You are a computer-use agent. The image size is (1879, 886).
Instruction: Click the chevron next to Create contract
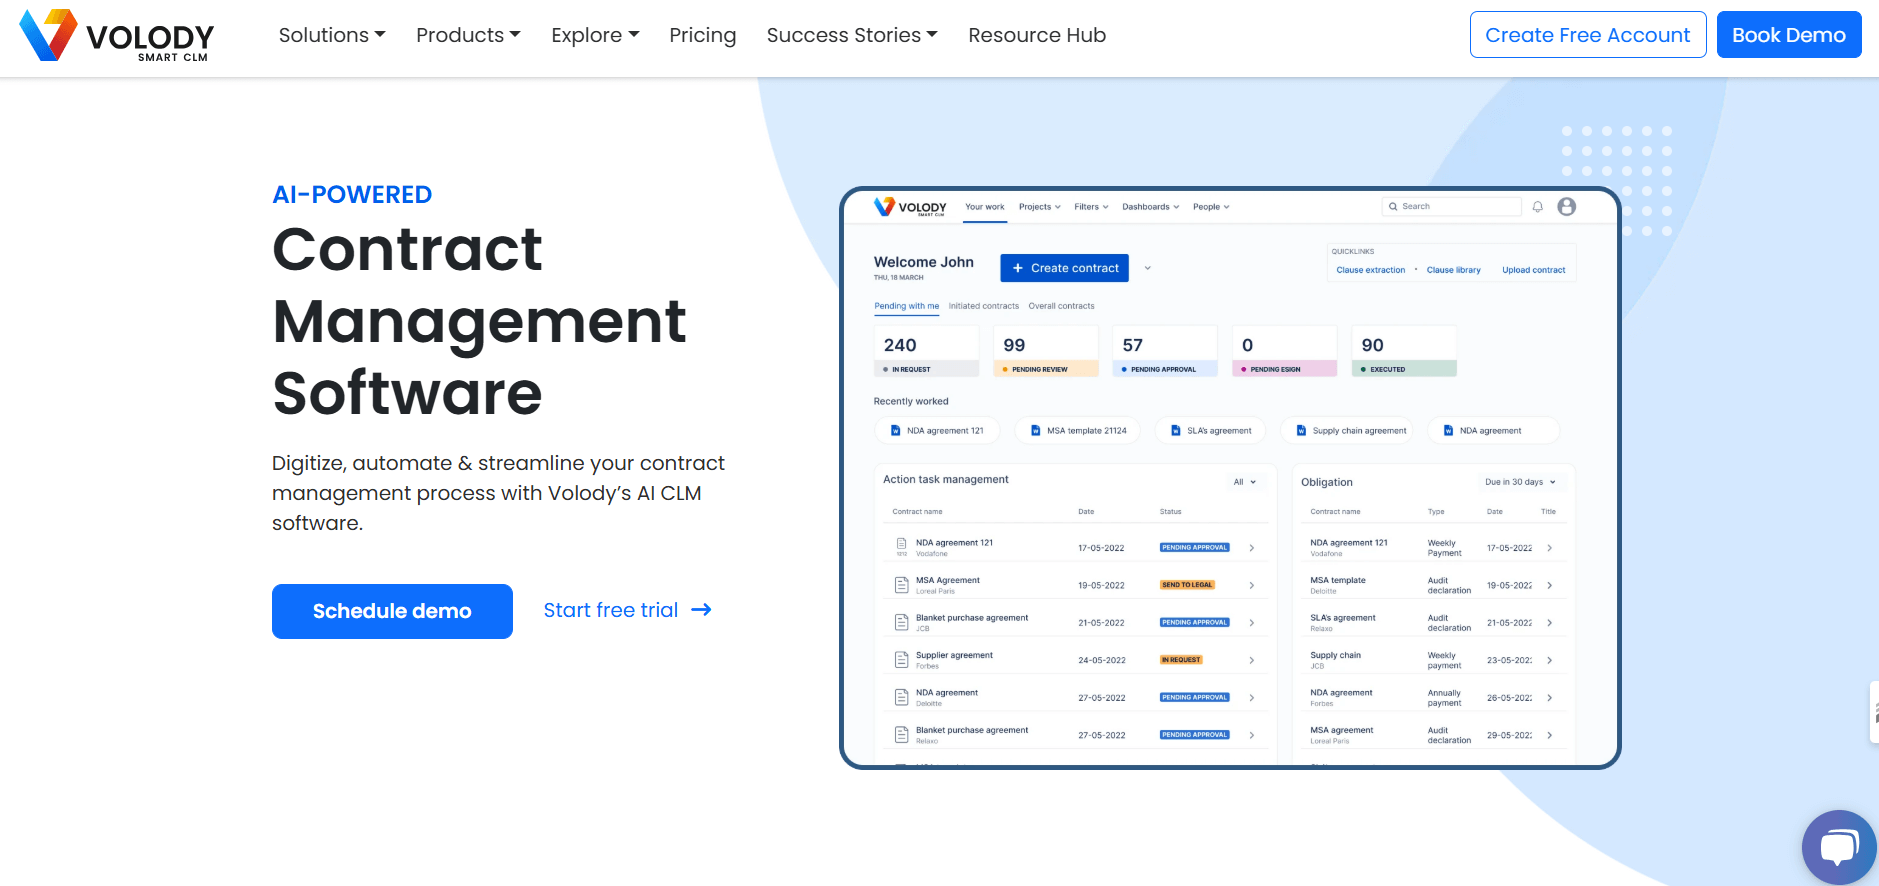point(1148,268)
